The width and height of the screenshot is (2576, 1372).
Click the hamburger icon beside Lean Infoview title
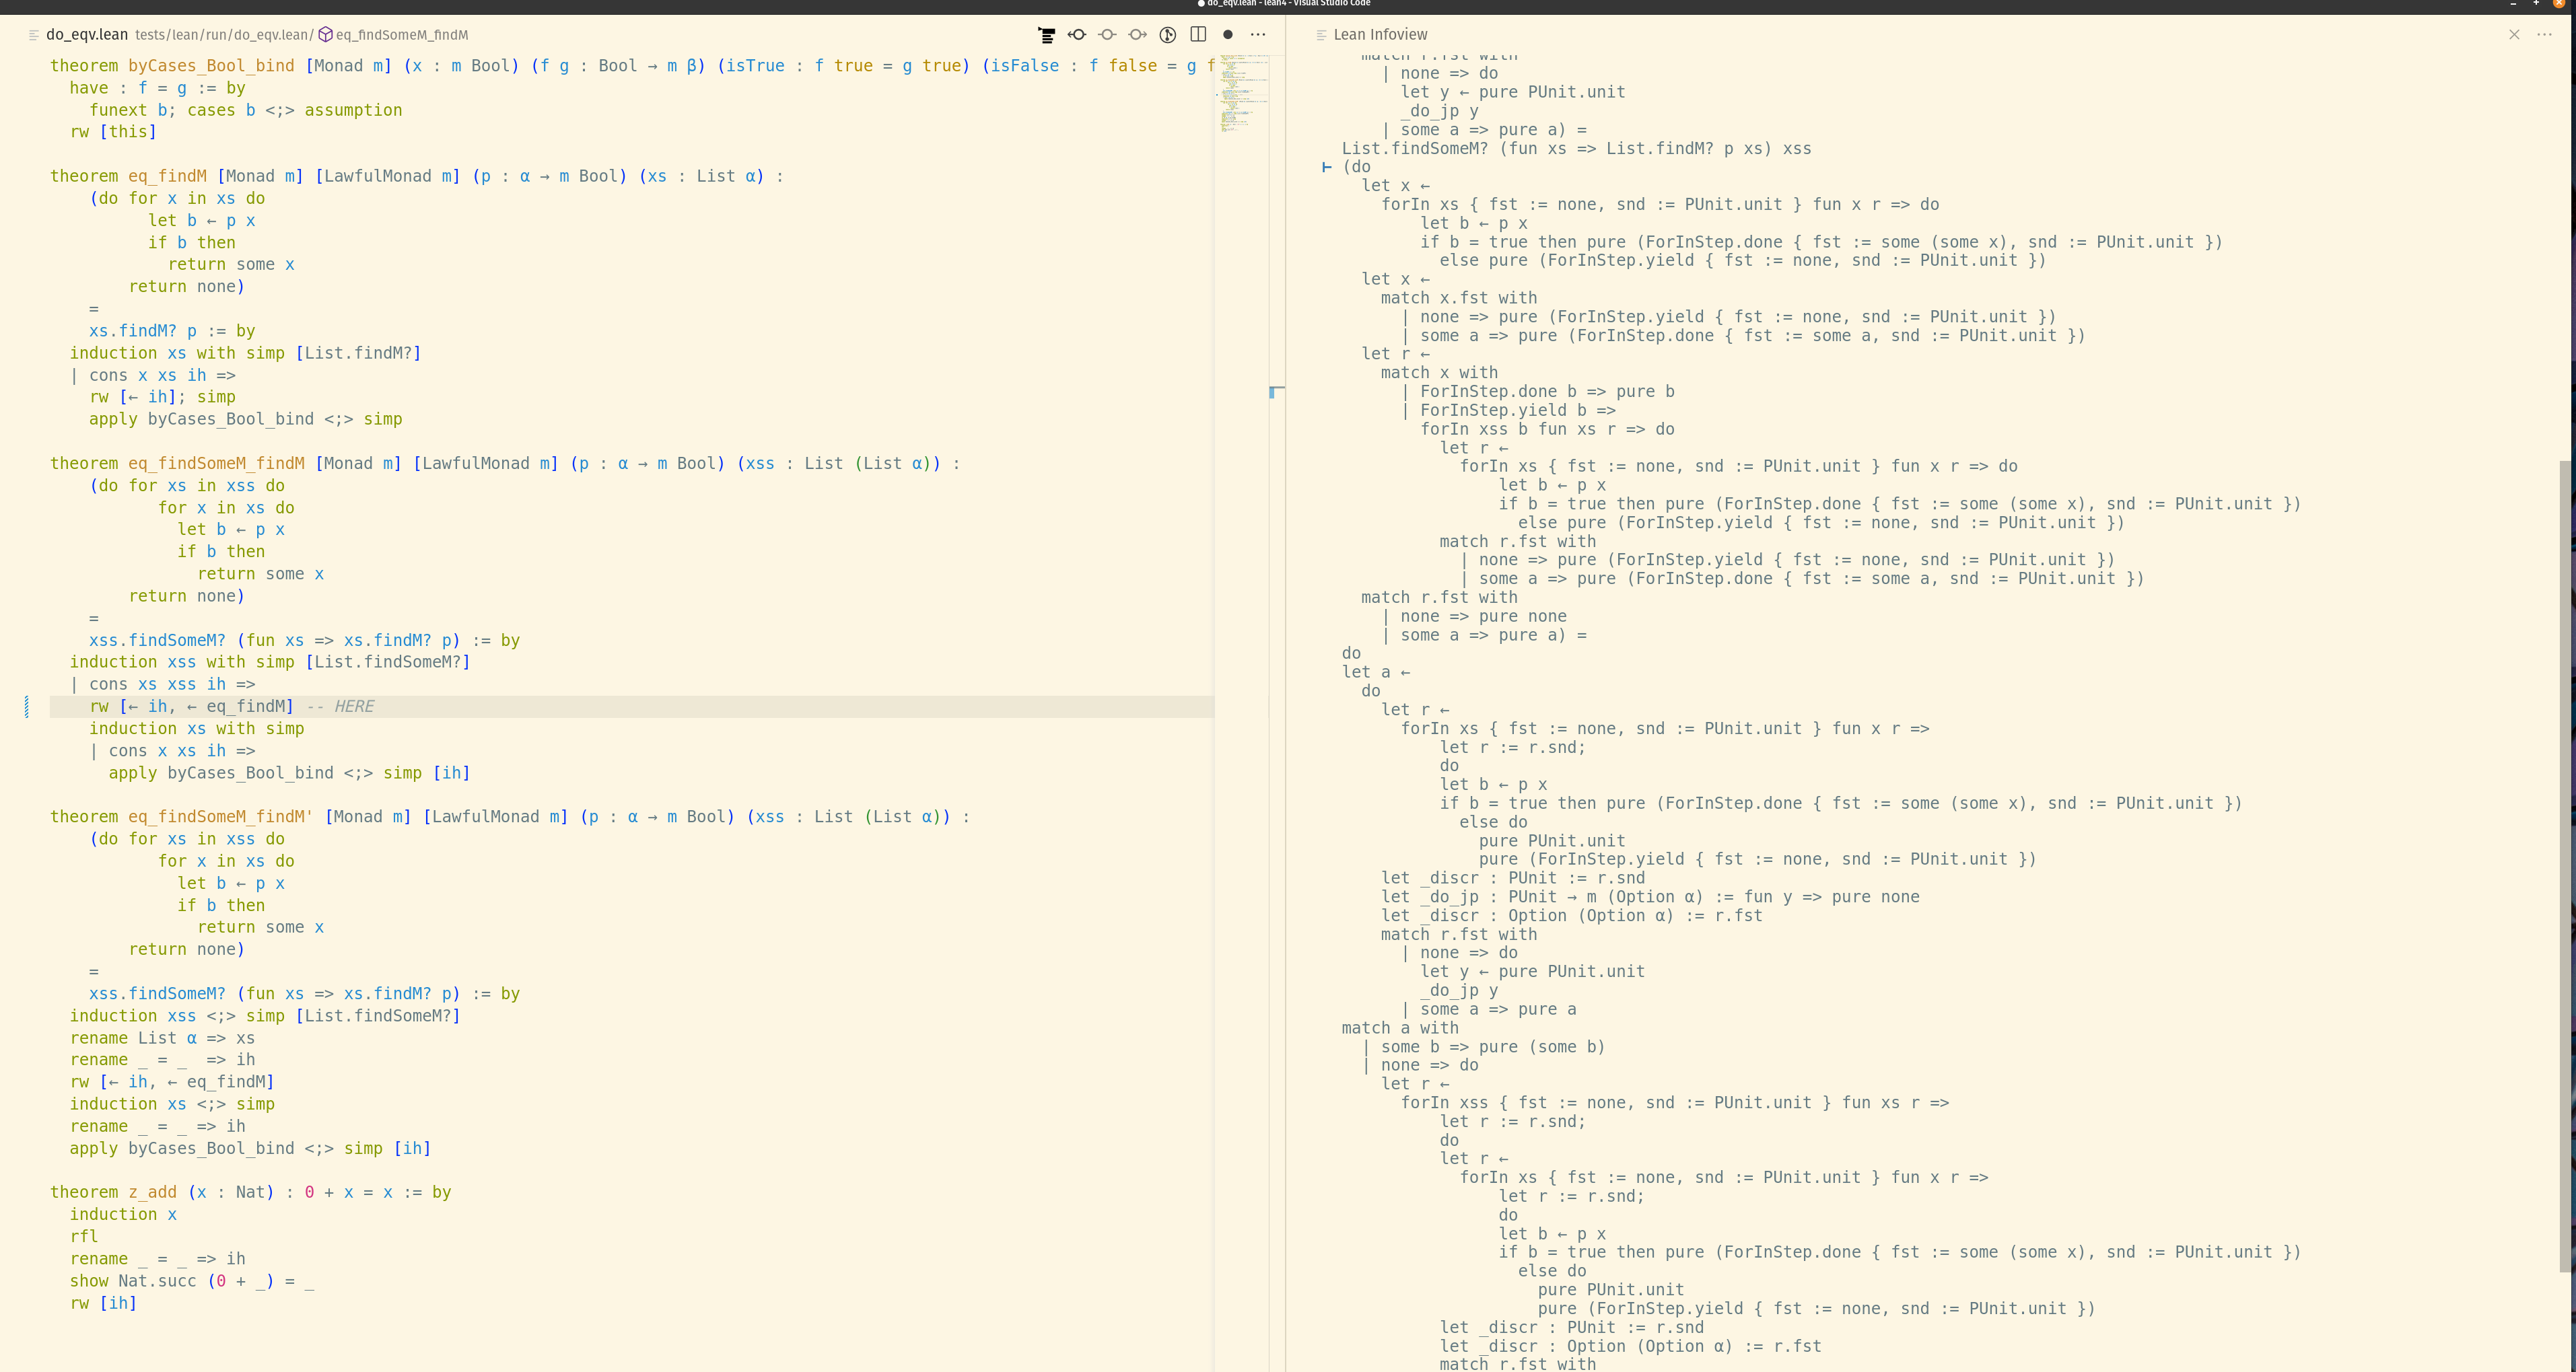coord(1321,34)
